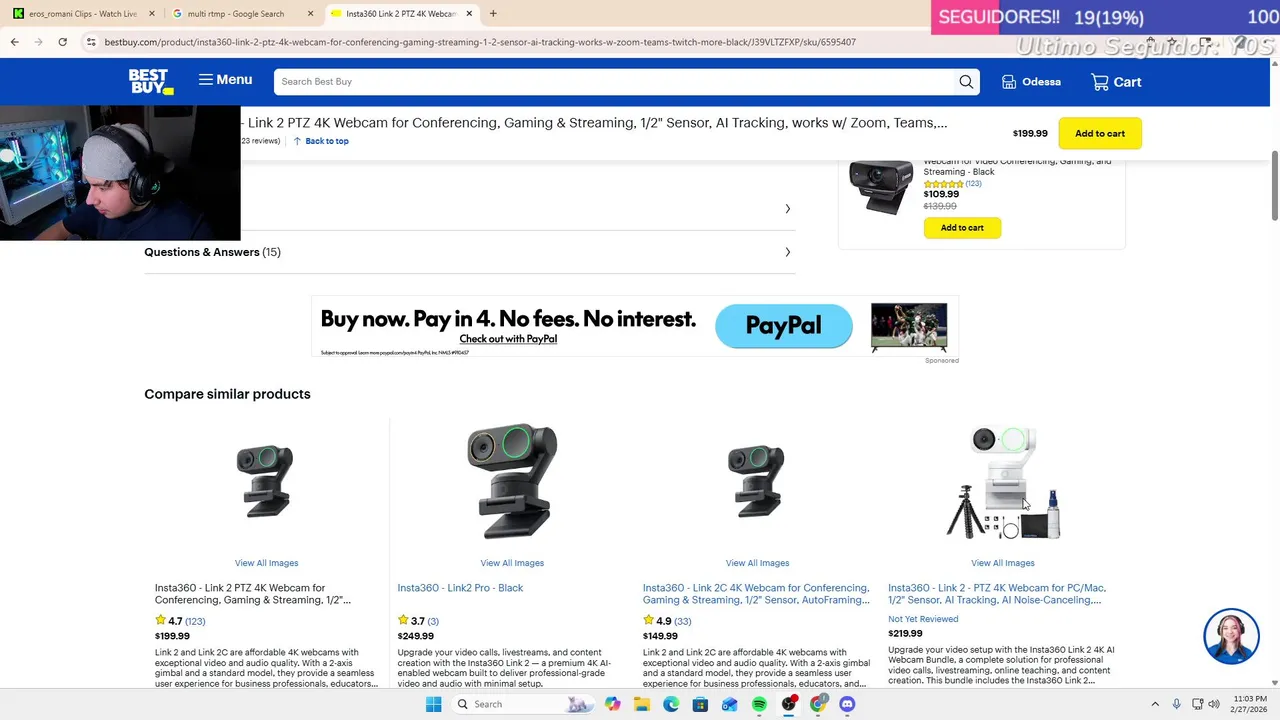This screenshot has width=1280, height=720.
Task: Reload the page
Action: click(x=62, y=42)
